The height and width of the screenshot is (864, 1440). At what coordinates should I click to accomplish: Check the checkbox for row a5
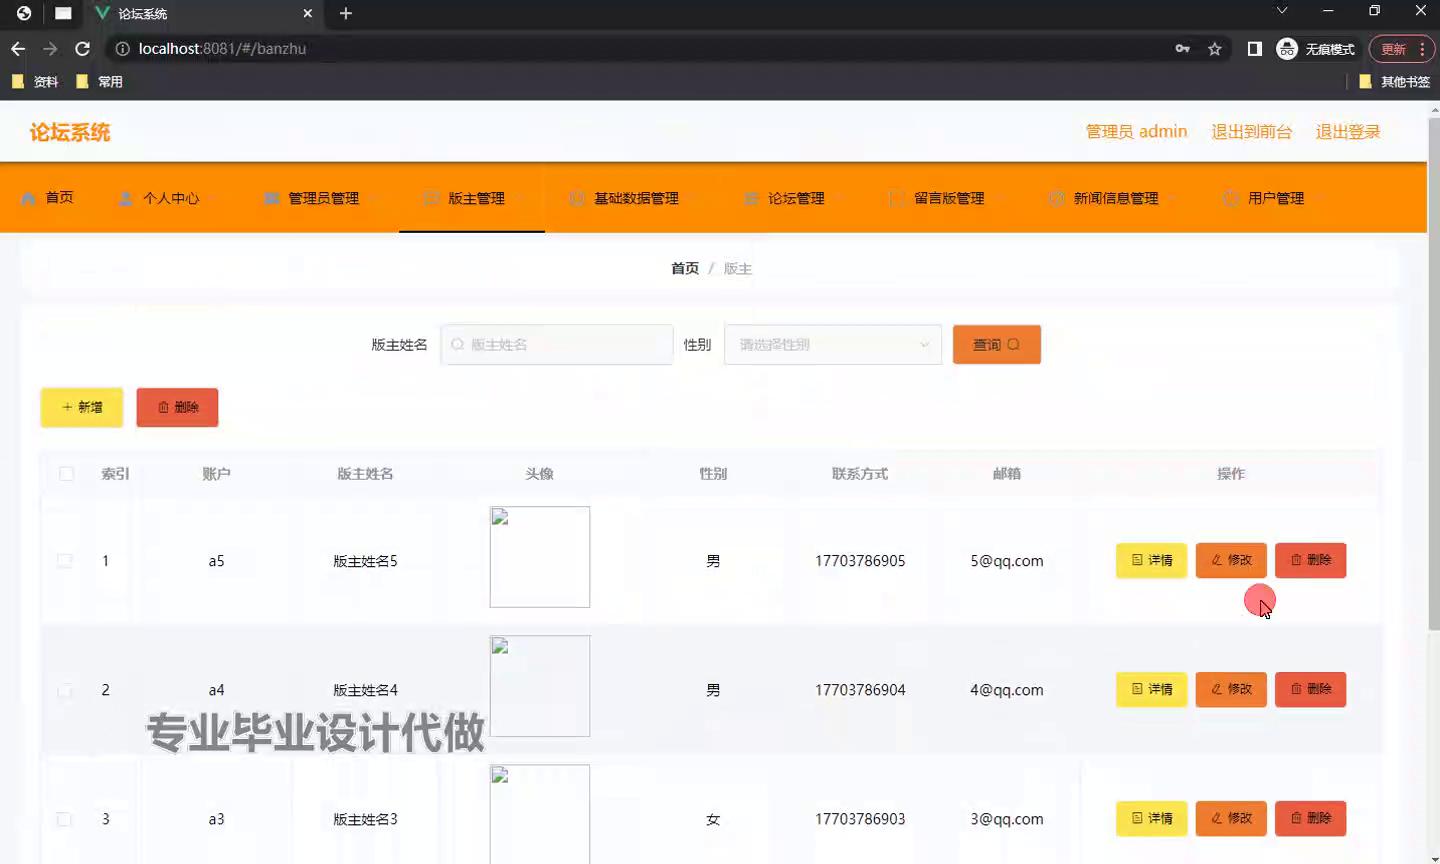65,561
